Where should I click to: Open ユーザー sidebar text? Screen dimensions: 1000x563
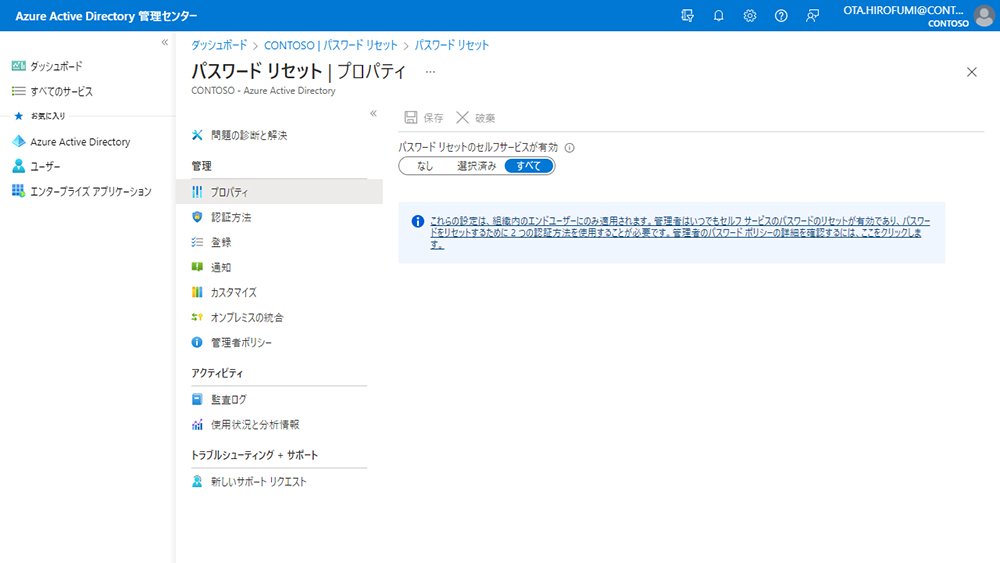(45, 166)
